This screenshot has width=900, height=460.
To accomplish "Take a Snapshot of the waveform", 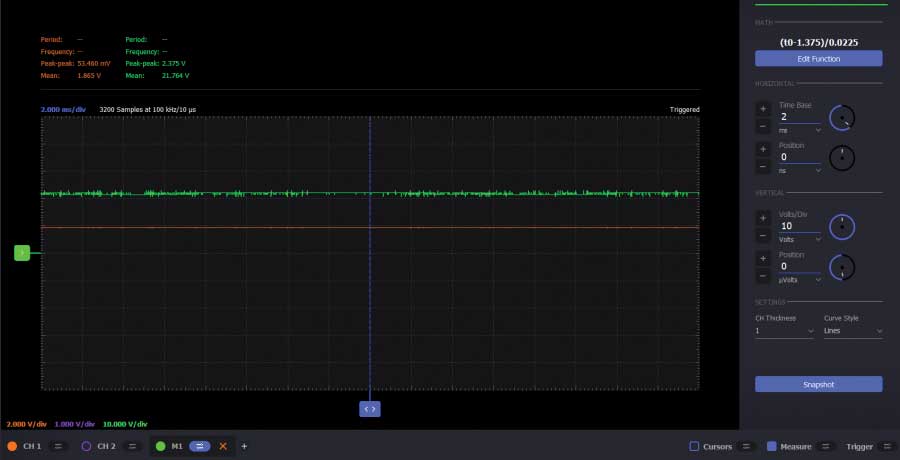I will pos(818,384).
